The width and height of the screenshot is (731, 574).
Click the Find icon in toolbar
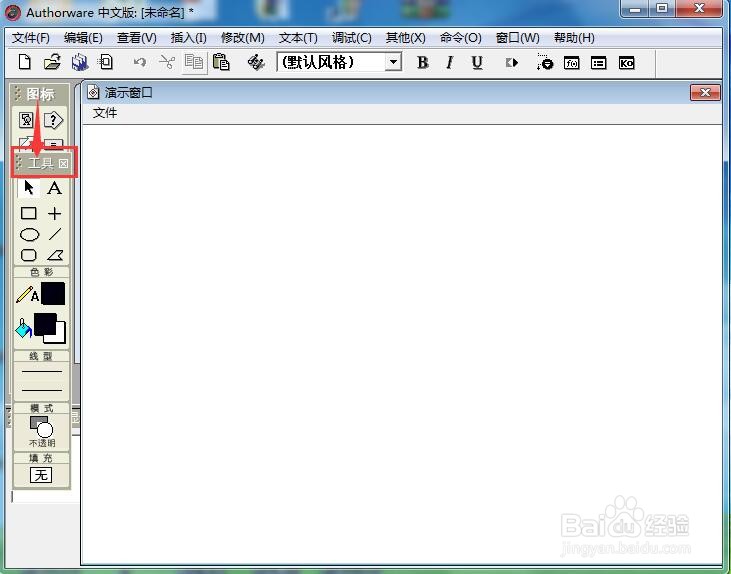pyautogui.click(x=256, y=62)
